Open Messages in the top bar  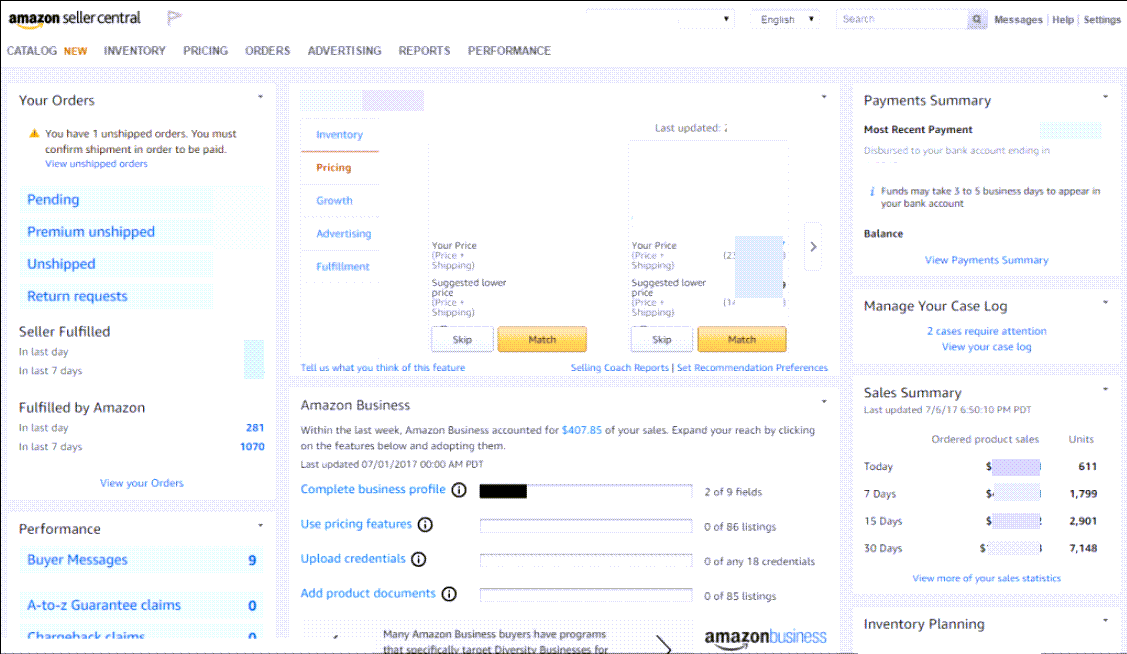point(1018,20)
